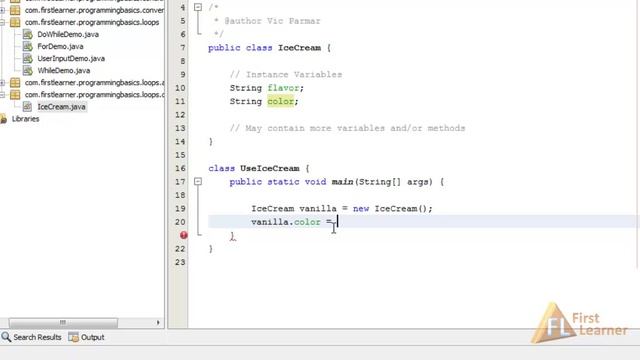Click IceCream.java file icon
The height and width of the screenshot is (360, 640).
(x=27, y=107)
